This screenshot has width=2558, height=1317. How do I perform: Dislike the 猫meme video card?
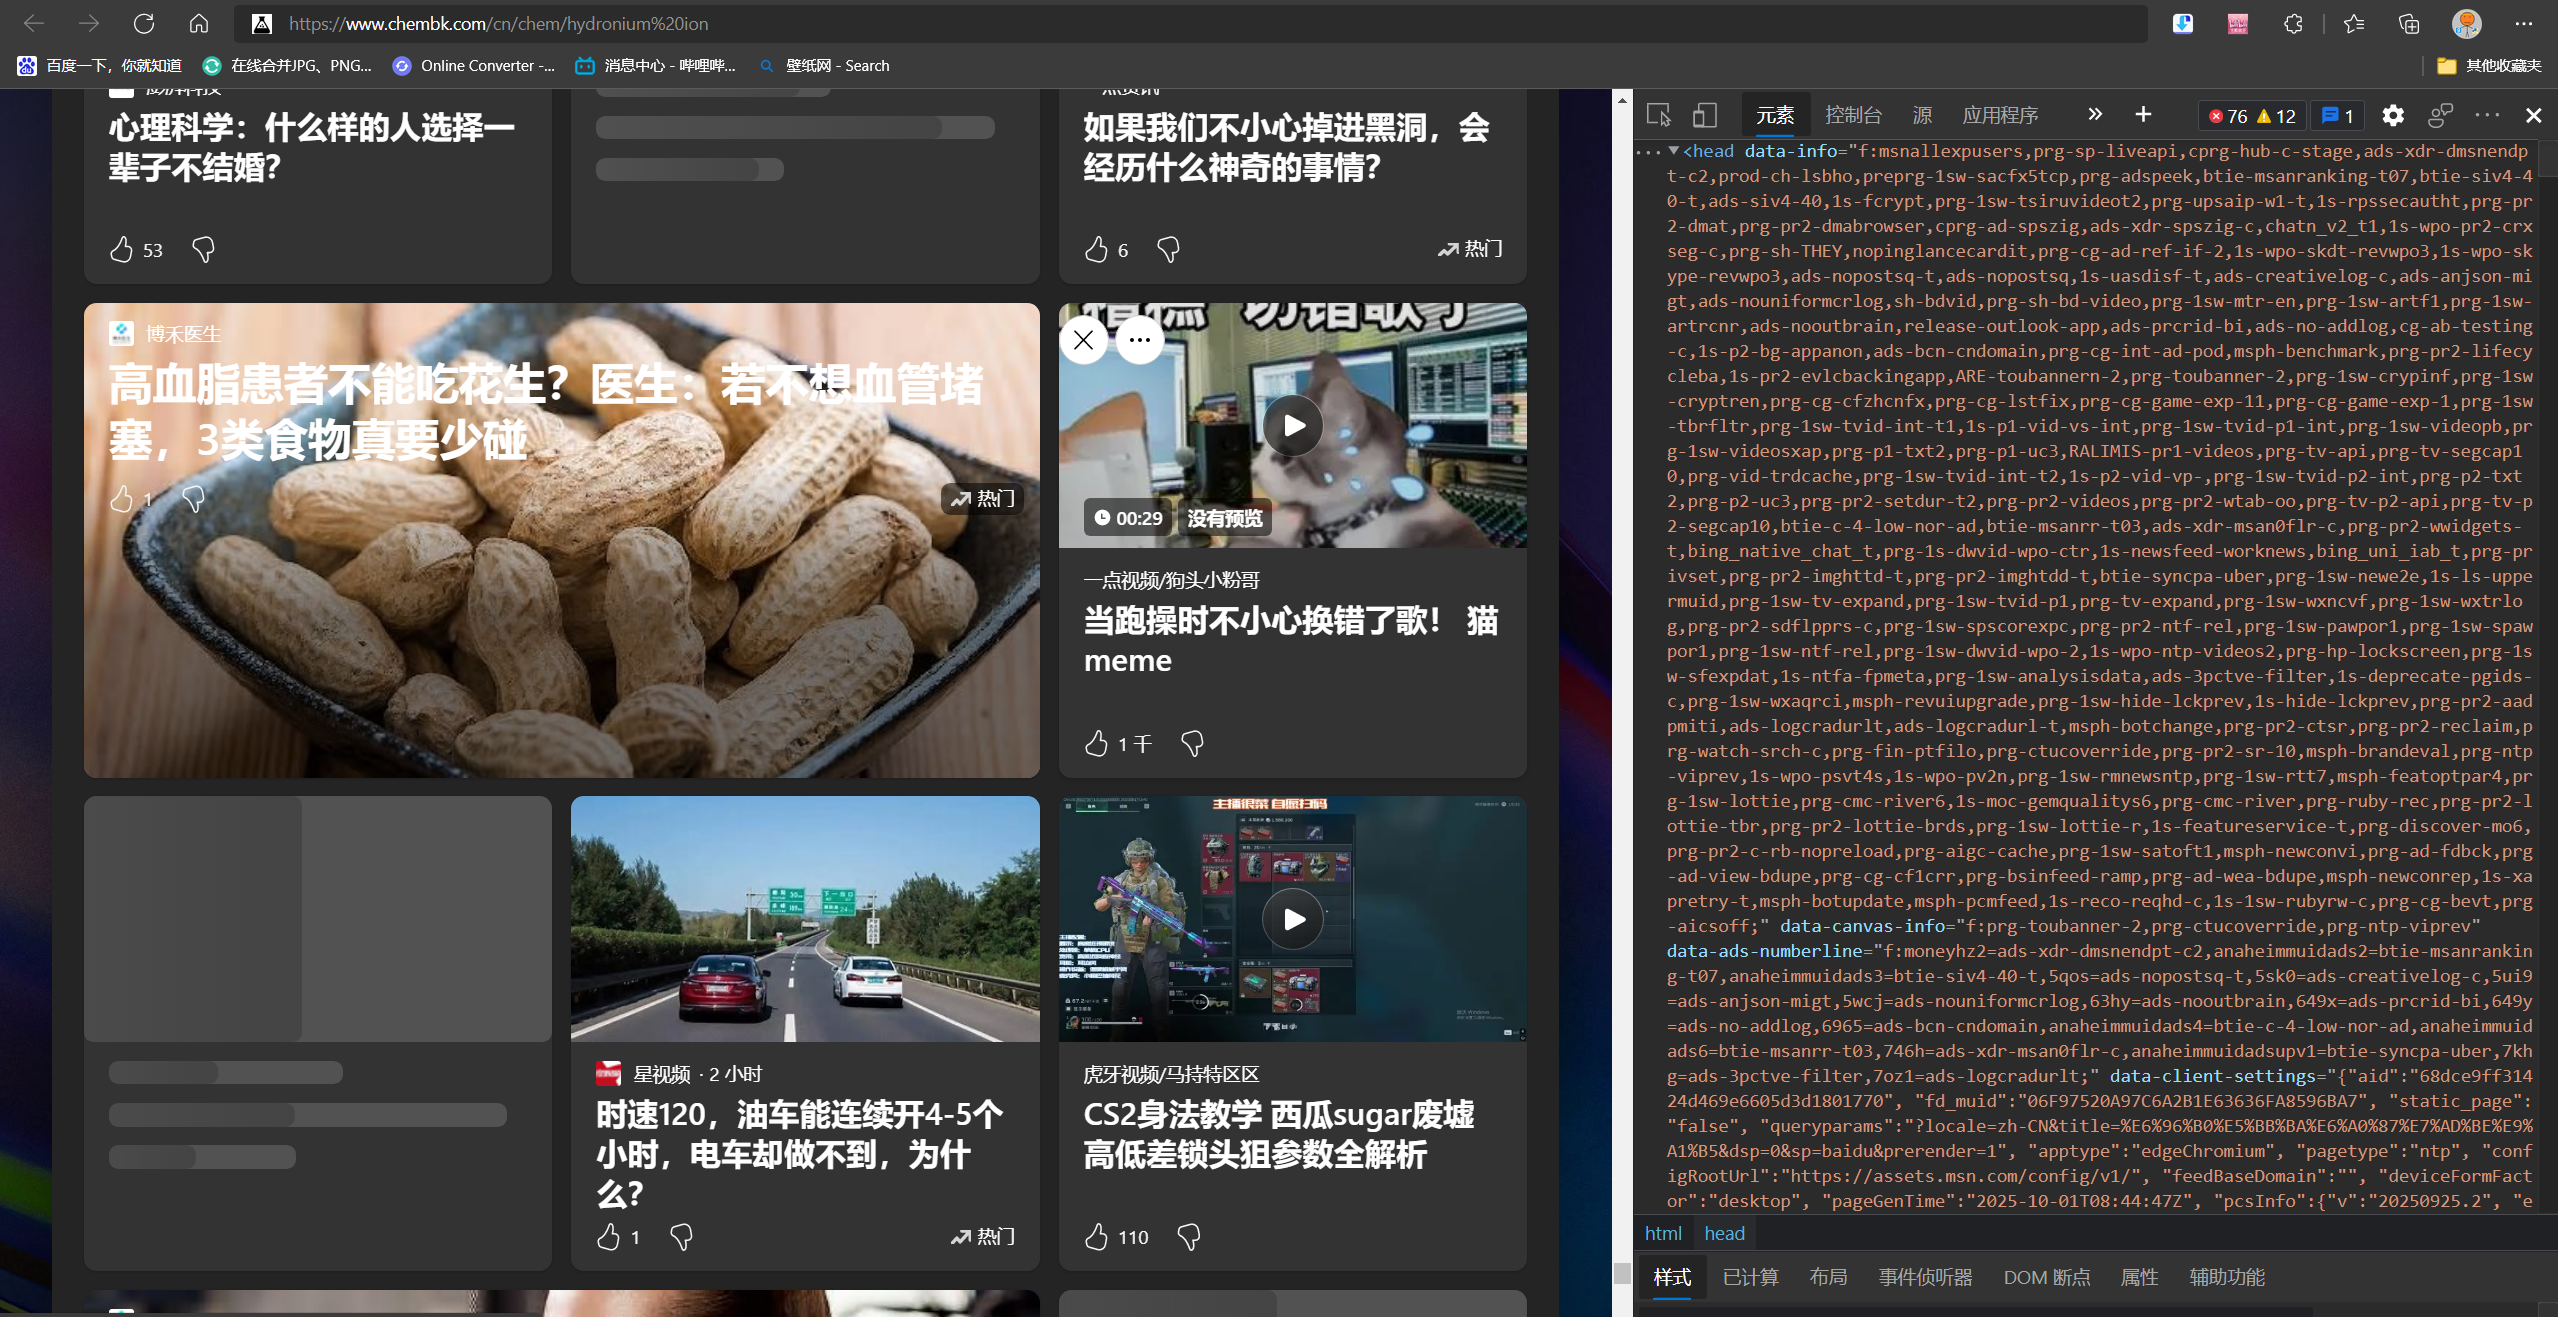[1192, 743]
